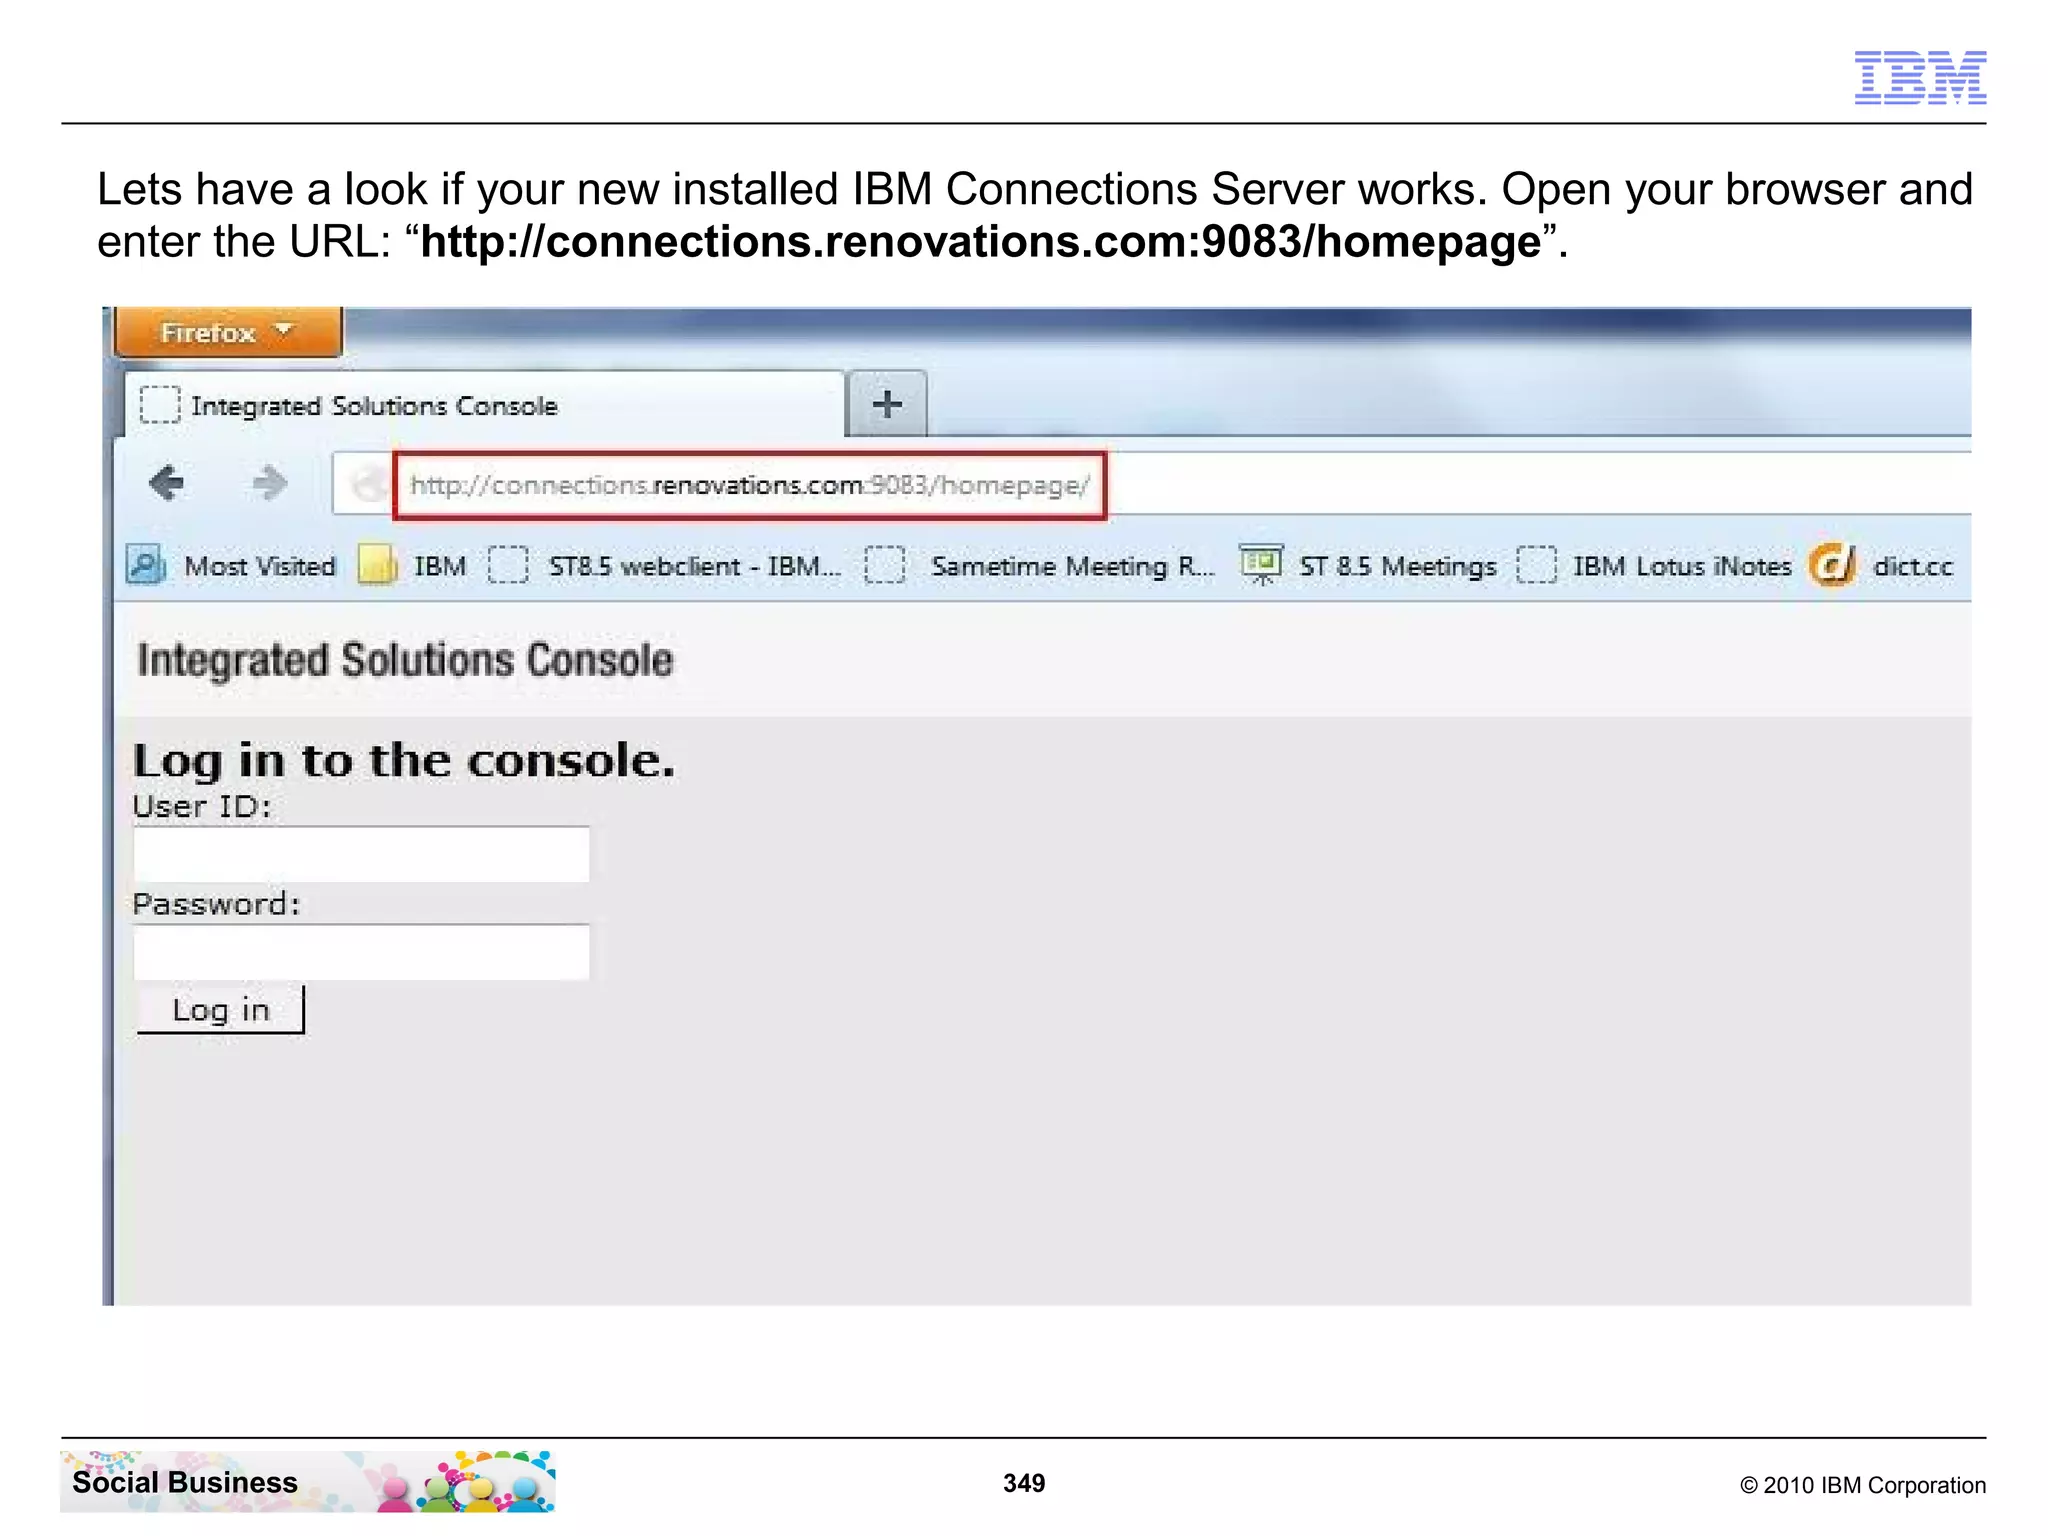The width and height of the screenshot is (2048, 1536).
Task: Click the tab's page favicon placeholder
Action: coord(160,405)
